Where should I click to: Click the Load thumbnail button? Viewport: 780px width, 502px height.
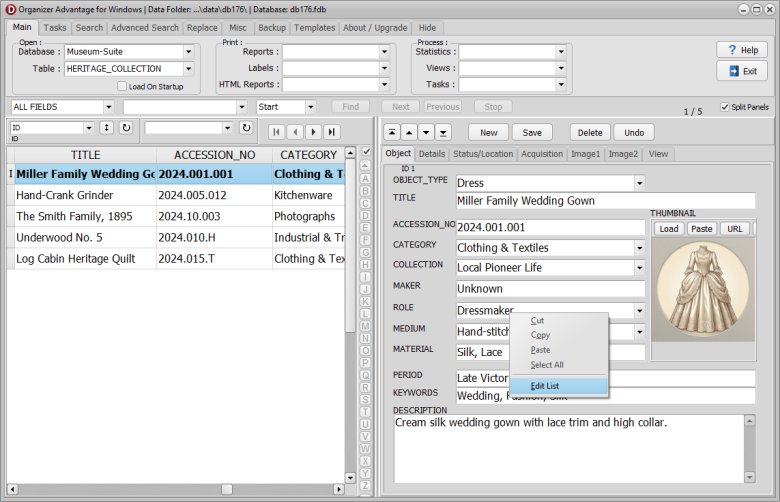(669, 229)
